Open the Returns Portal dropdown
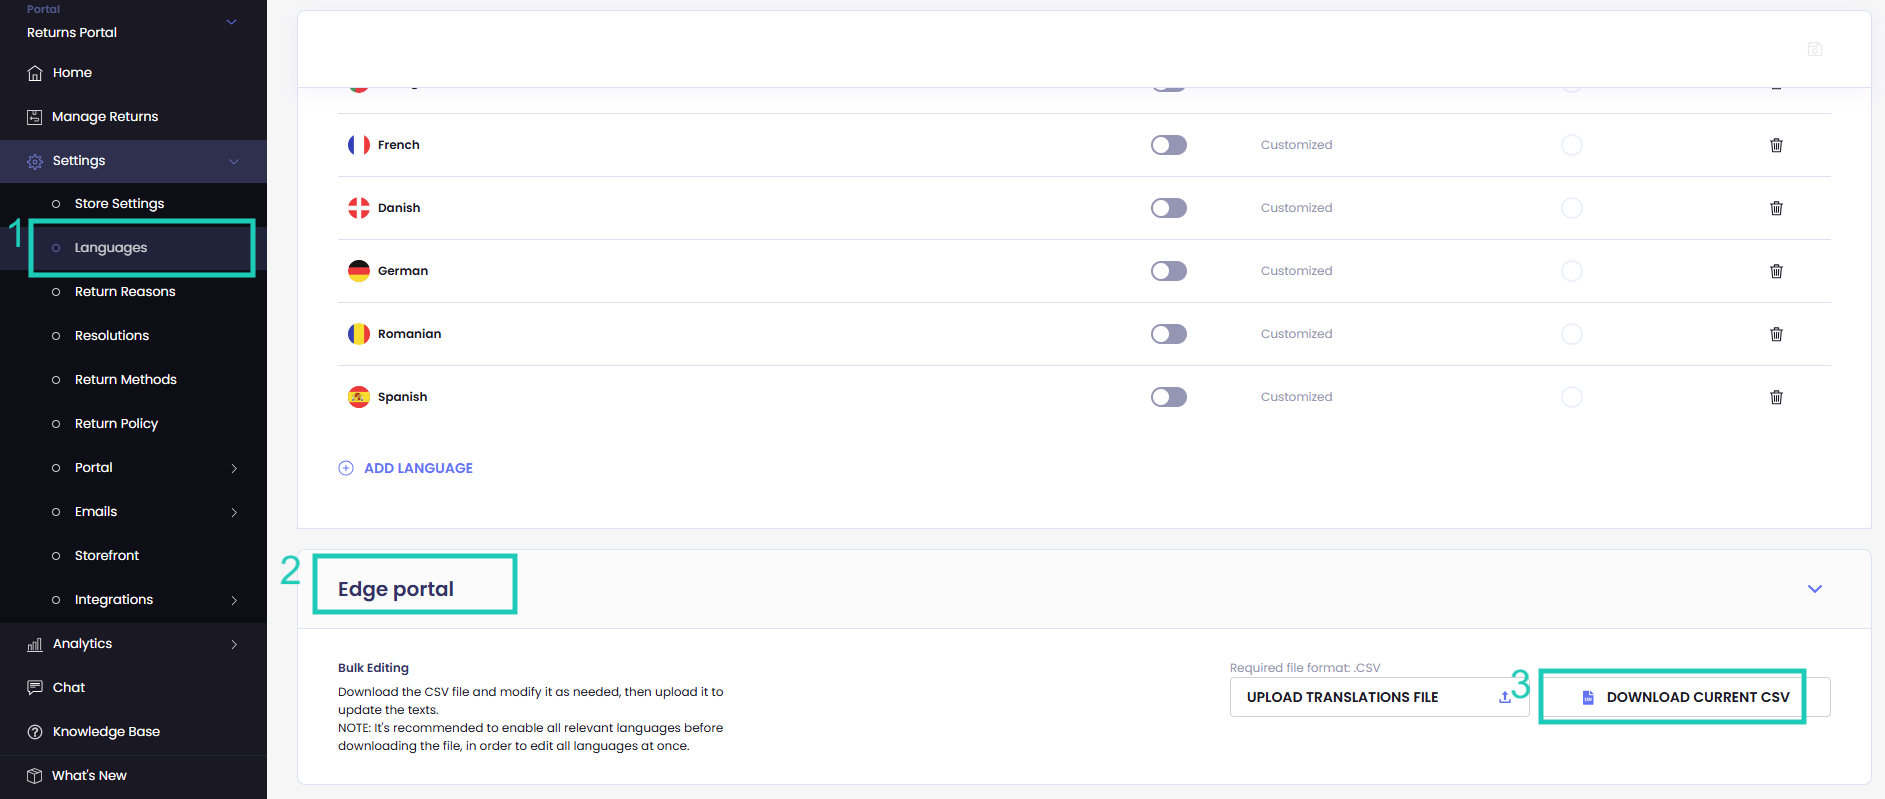Screen dimensions: 1885x799 (x=231, y=22)
